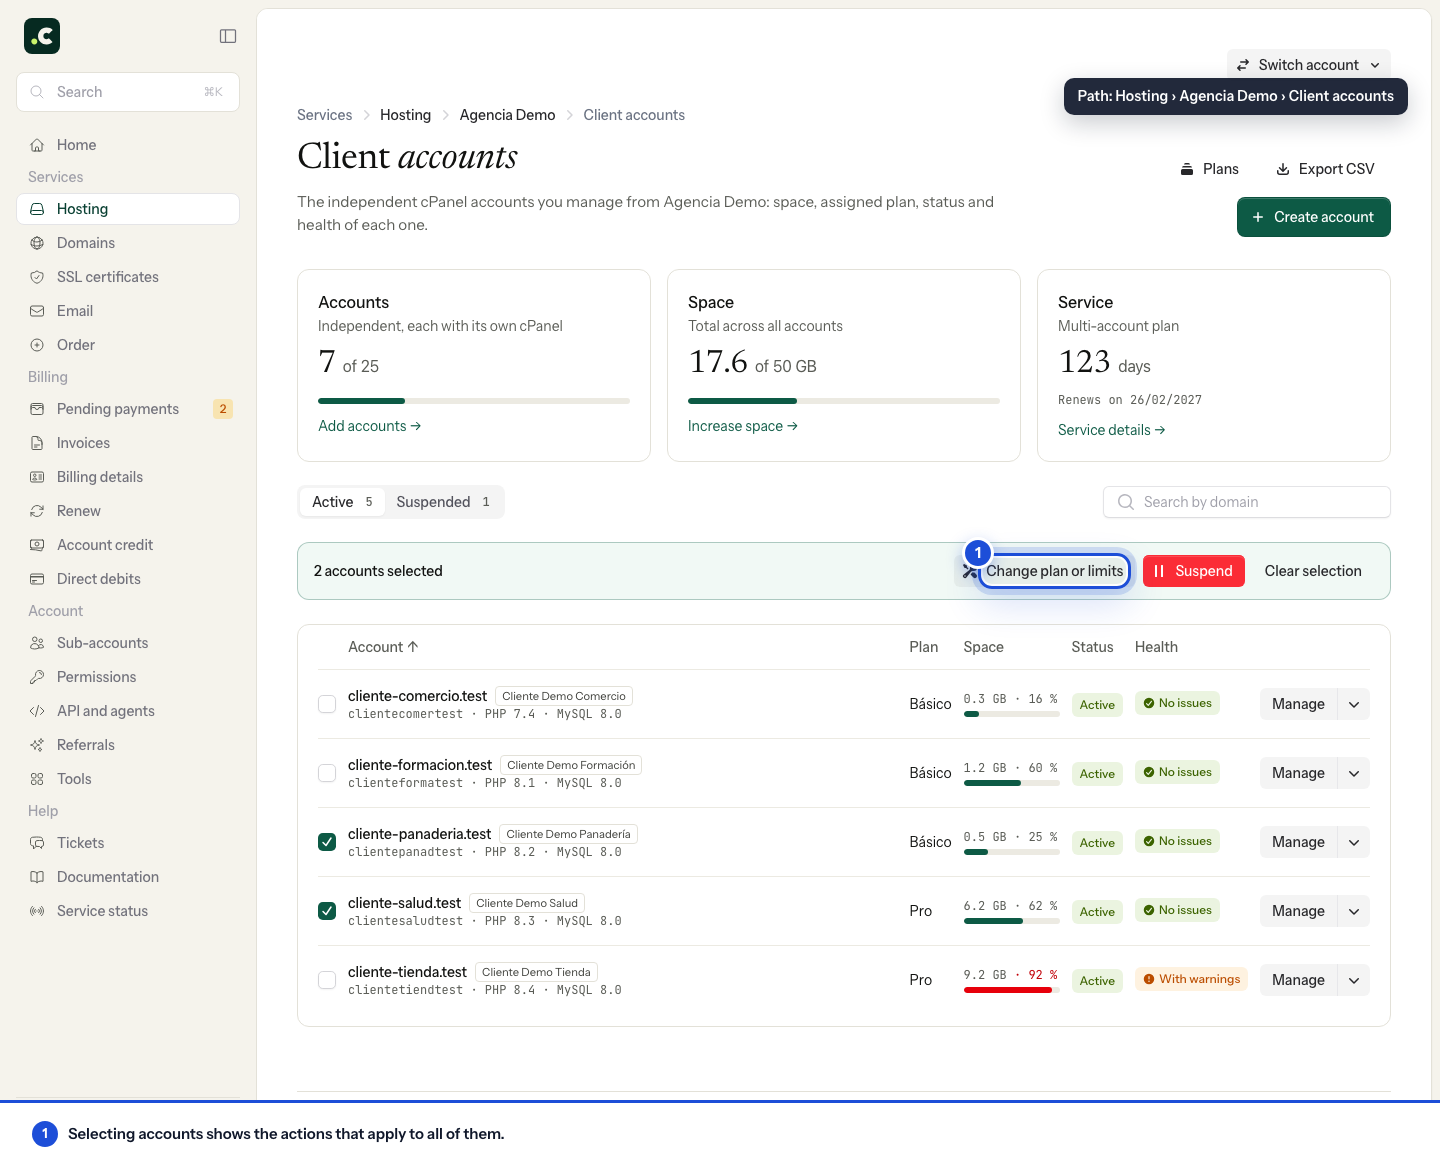Viewport: 1440px width, 1164px height.
Task: Click the API and agents code icon
Action: 37,711
